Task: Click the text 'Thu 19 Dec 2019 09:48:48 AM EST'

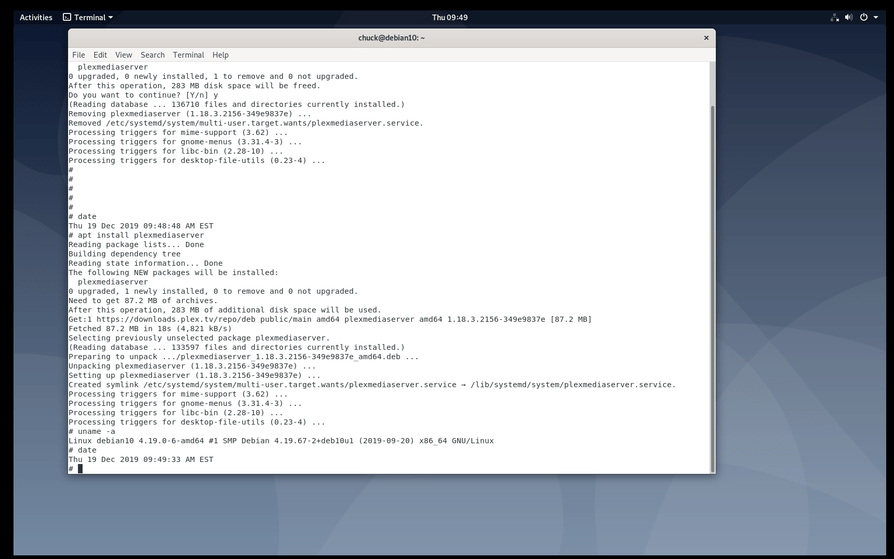Action: [141, 226]
